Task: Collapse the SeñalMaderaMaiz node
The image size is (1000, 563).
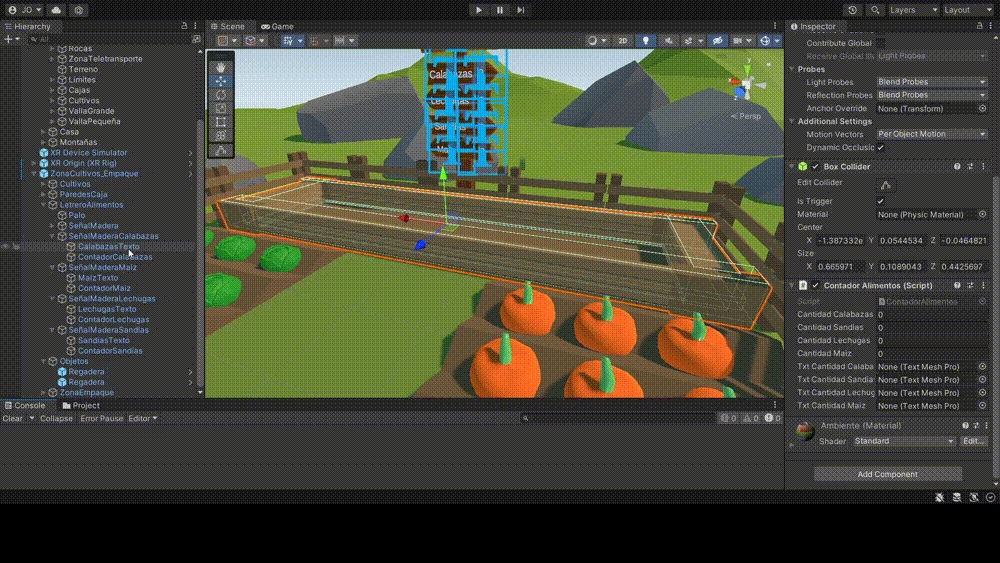Action: click(52, 267)
